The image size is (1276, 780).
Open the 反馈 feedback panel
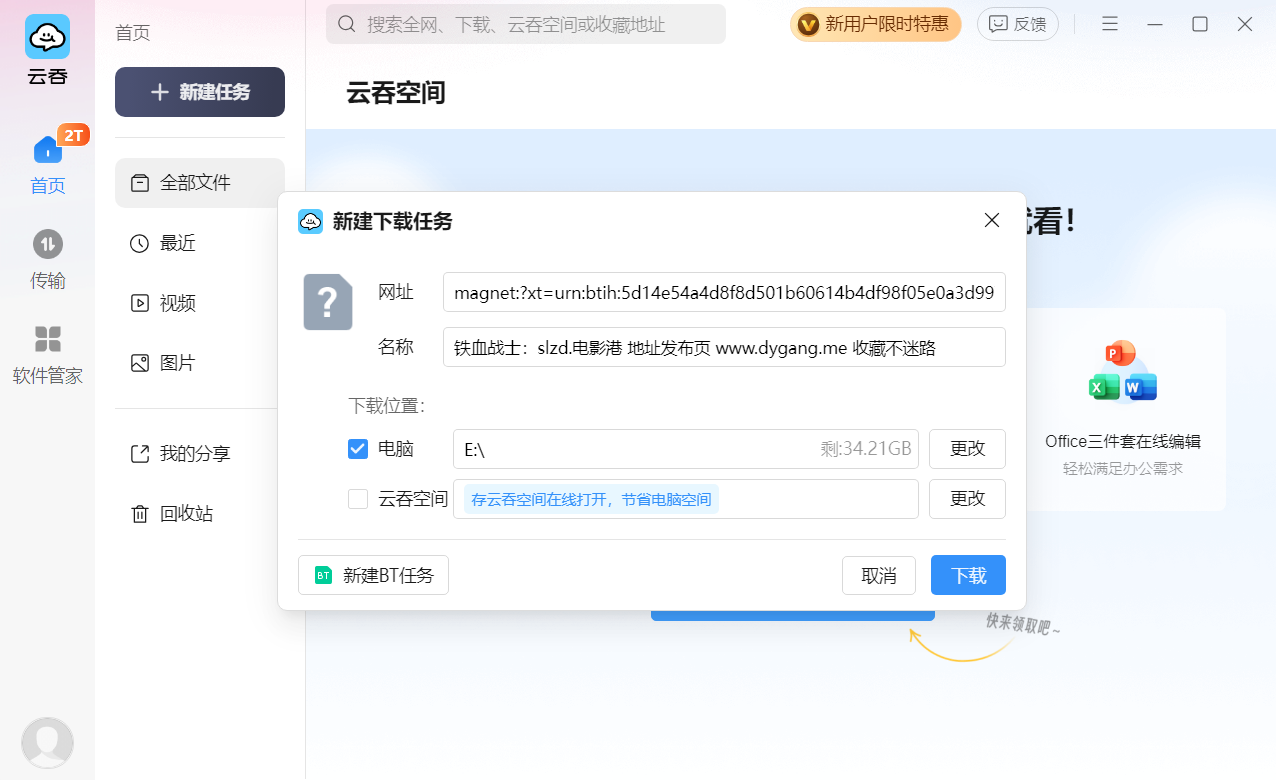click(x=1017, y=23)
